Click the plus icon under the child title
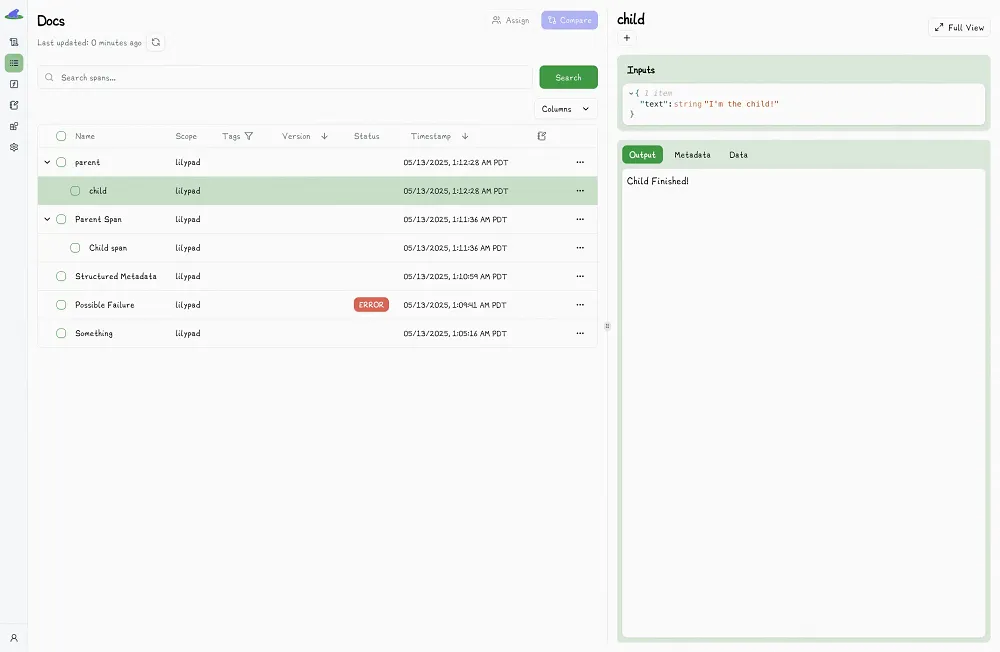The width and height of the screenshot is (1000, 652). coord(627,38)
